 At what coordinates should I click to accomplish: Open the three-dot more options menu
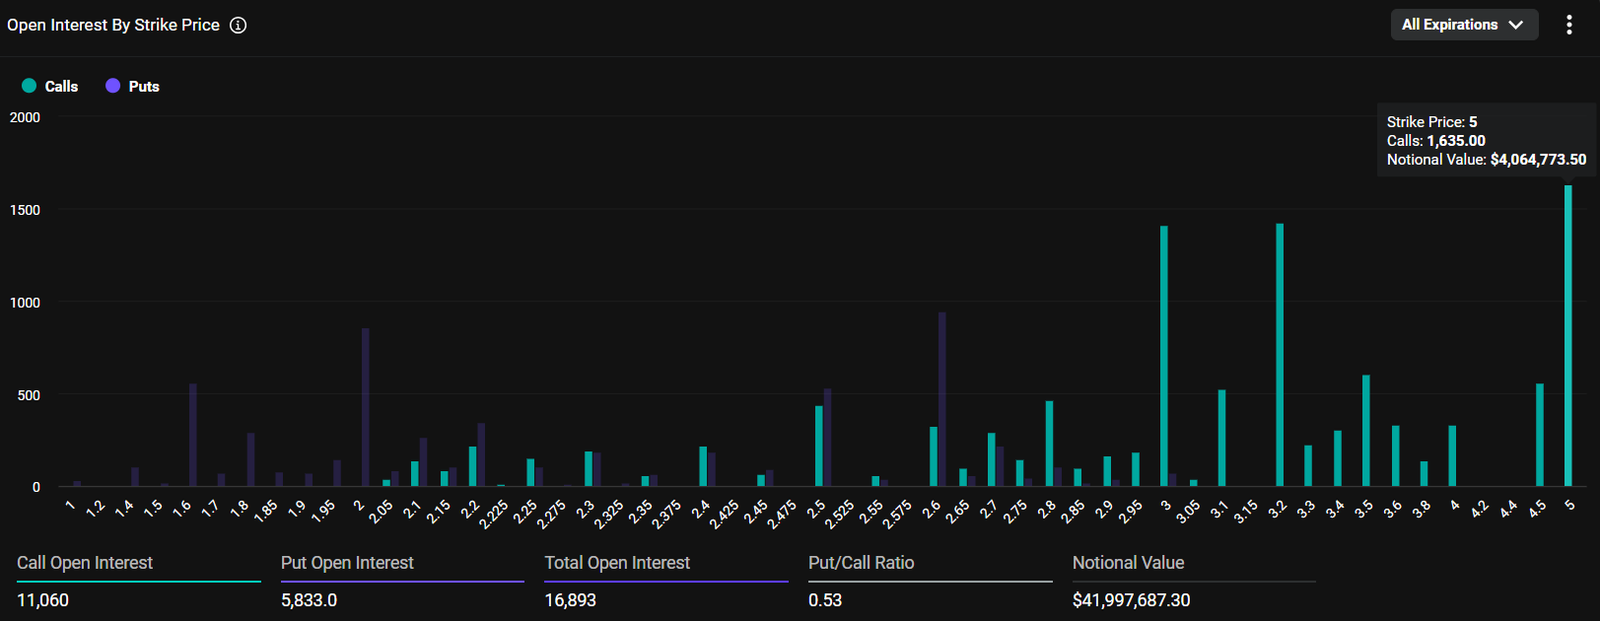[1569, 25]
